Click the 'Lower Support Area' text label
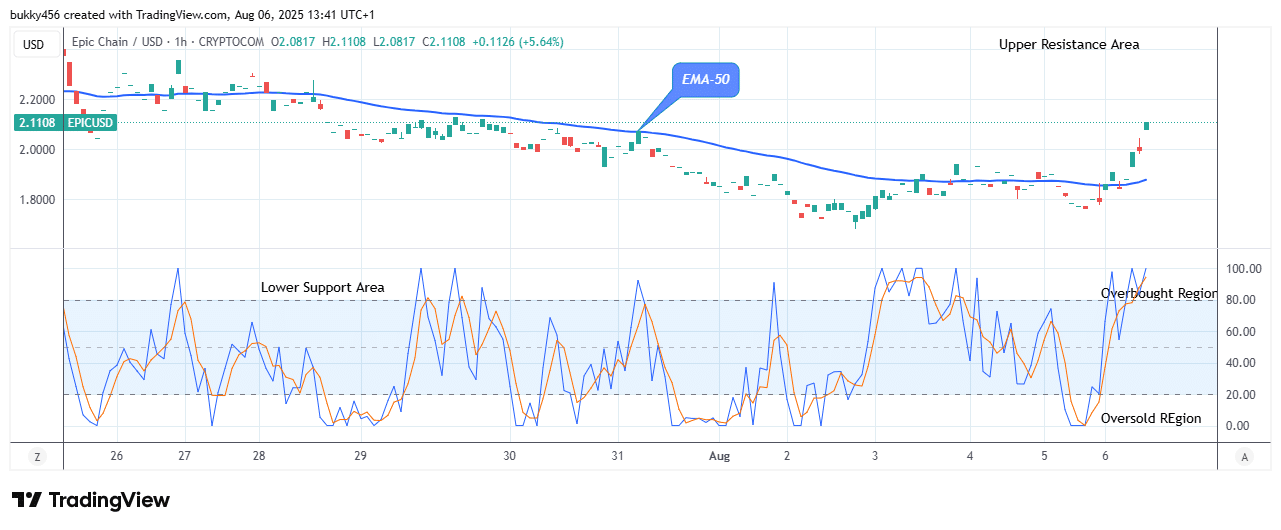This screenshot has height=530, width=1281. coord(323,287)
